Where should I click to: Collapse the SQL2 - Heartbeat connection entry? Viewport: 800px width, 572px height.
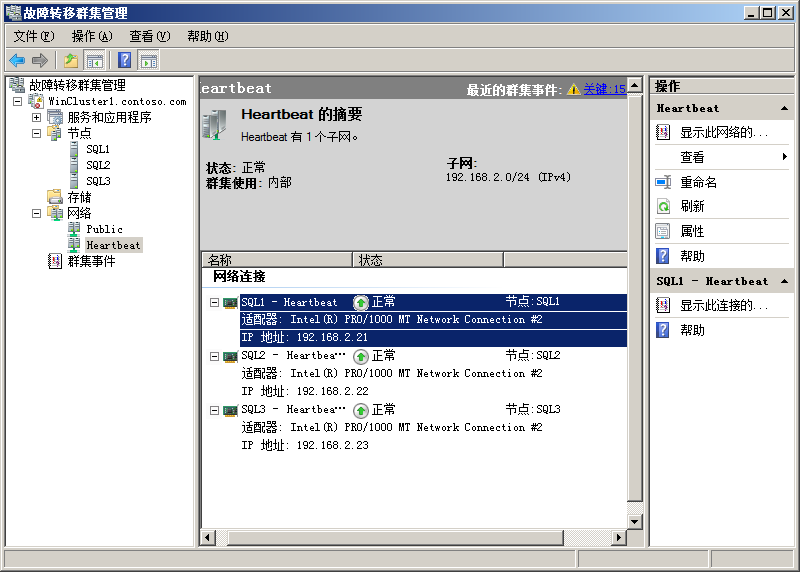214,356
